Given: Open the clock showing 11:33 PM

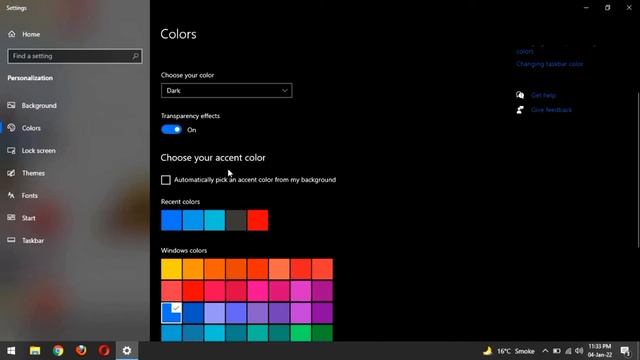Looking at the screenshot, I should click(600, 351).
